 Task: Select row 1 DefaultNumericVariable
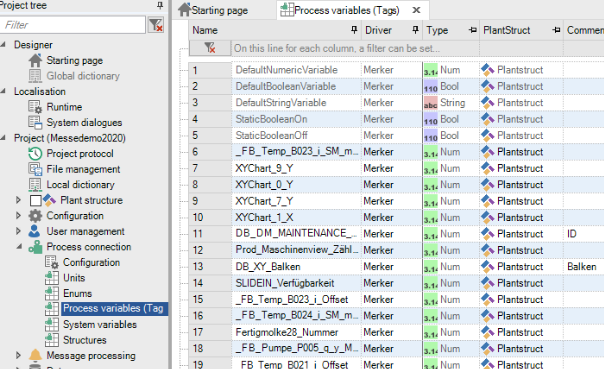[287, 70]
